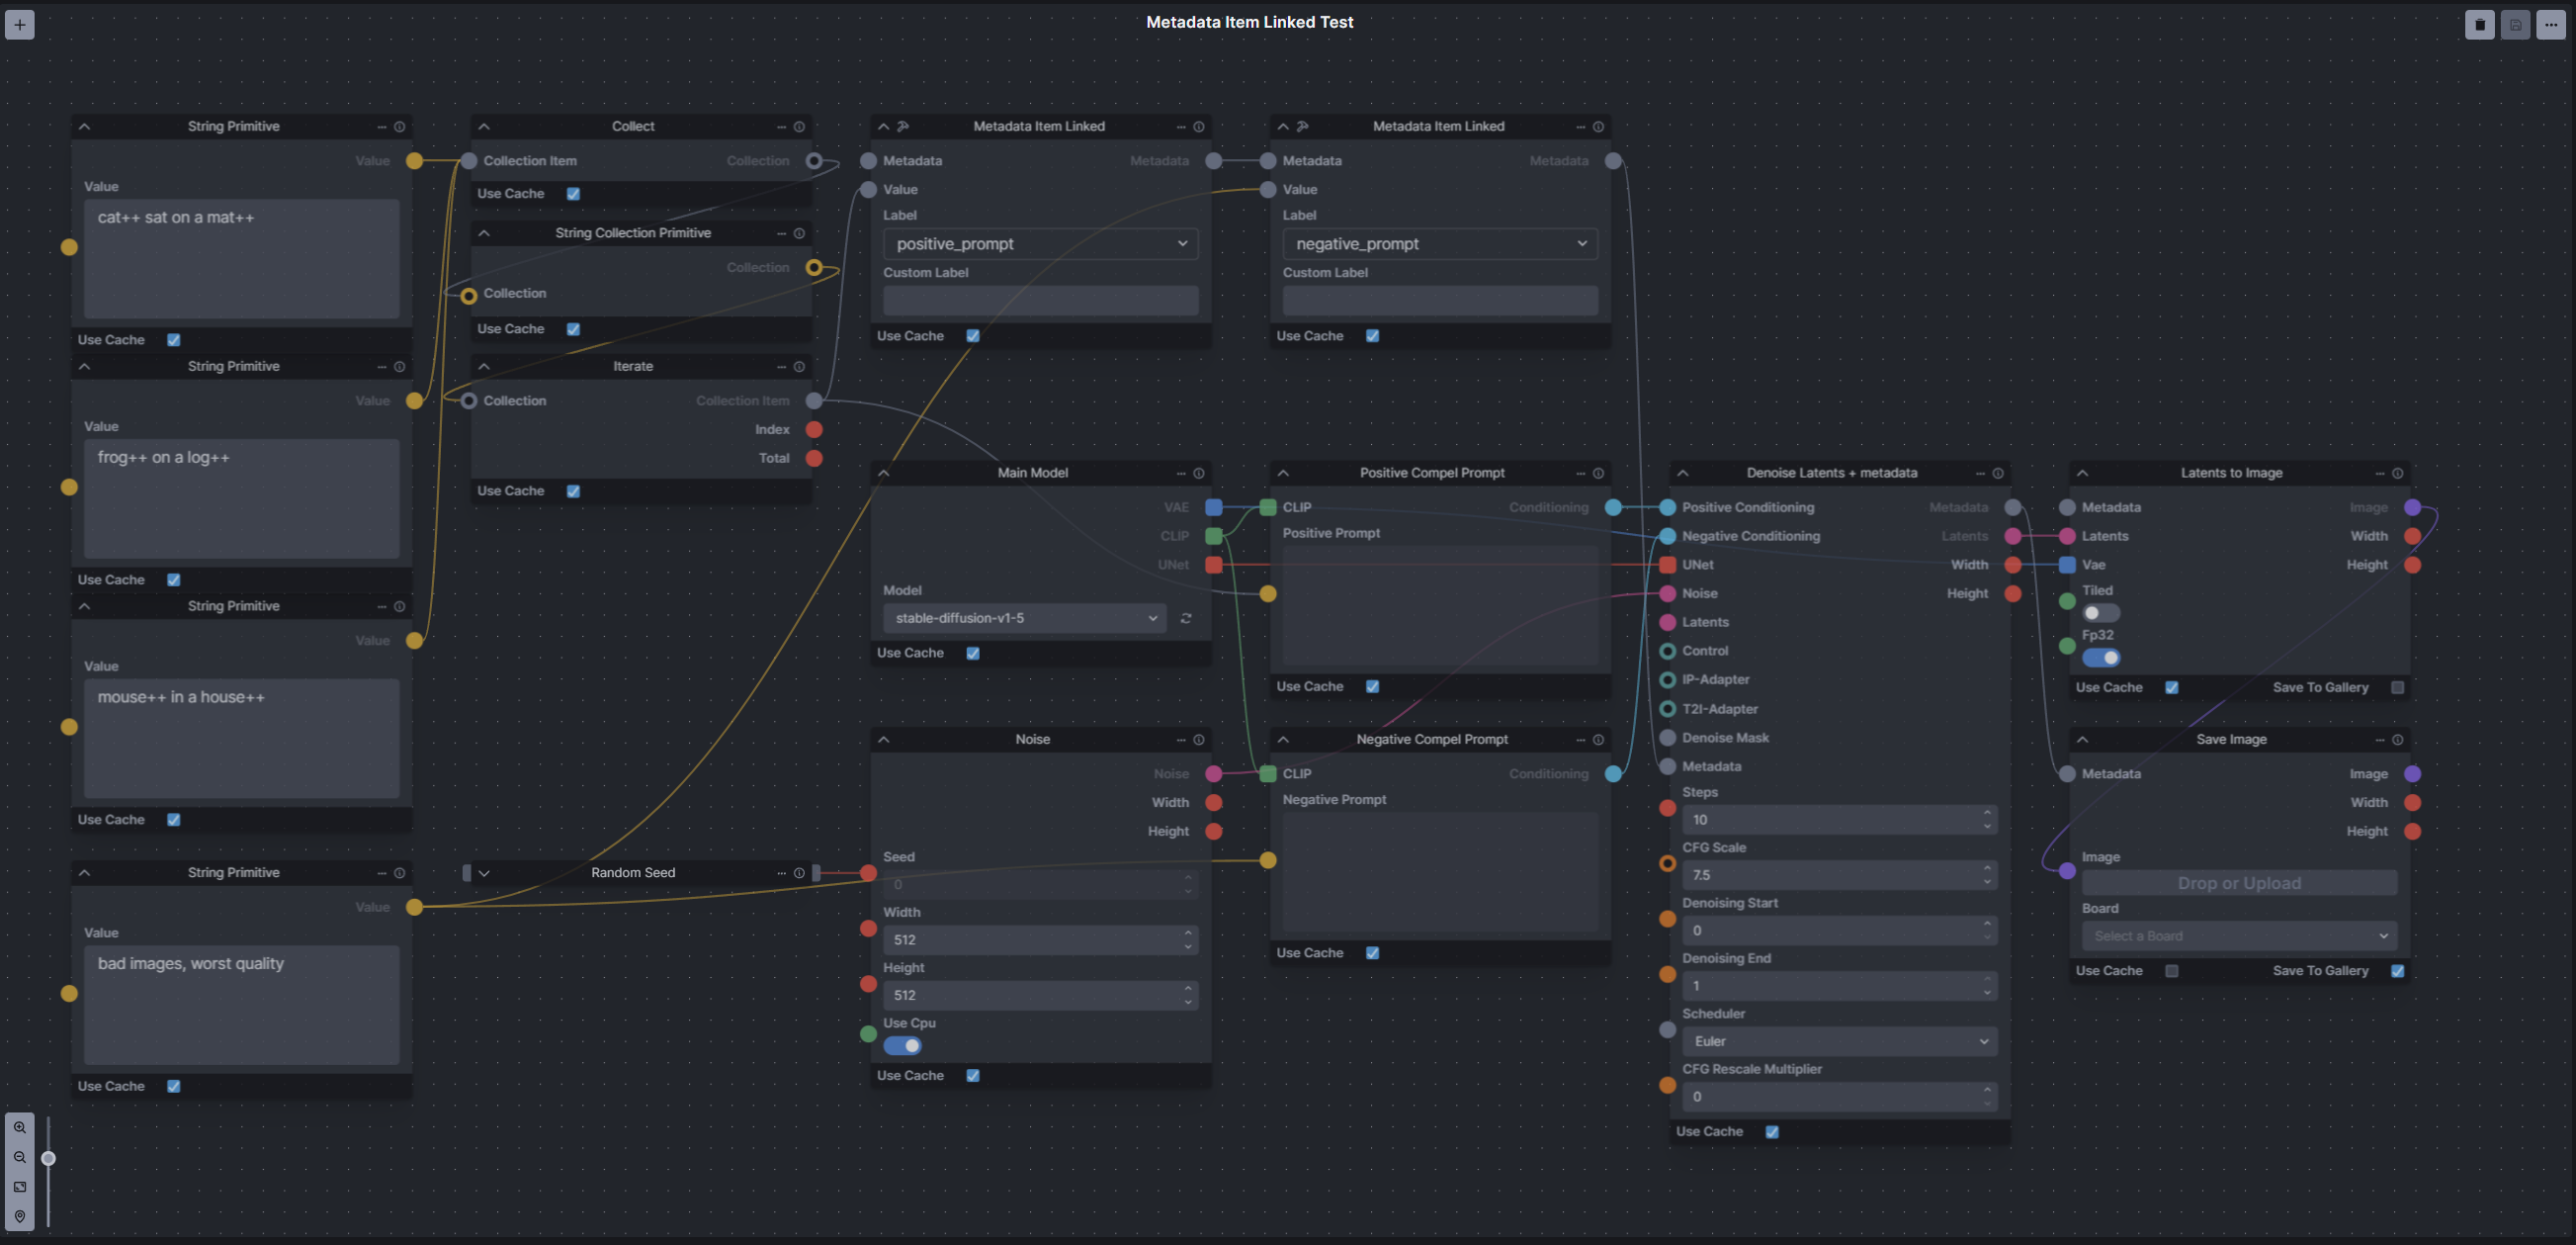Toggle the minimap pin icon
Viewport: 2576px width, 1245px height.
20,1217
